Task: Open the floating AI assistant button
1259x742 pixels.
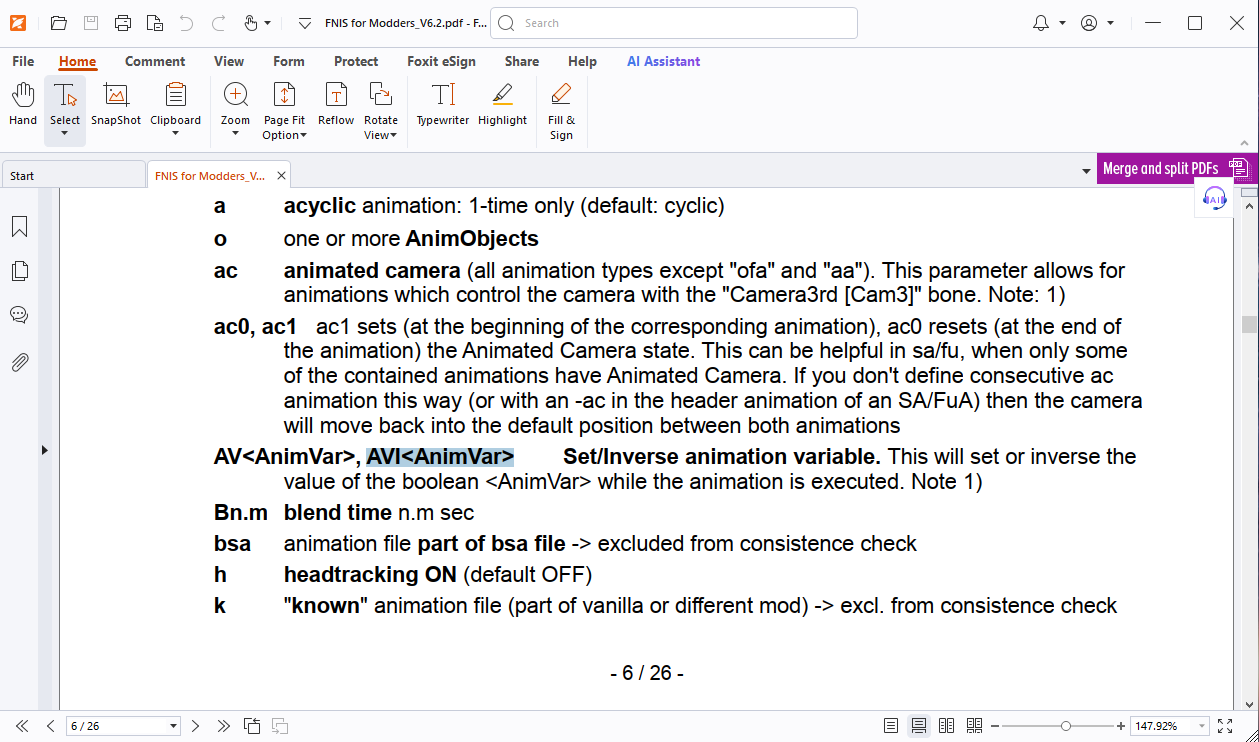Action: 1215,198
